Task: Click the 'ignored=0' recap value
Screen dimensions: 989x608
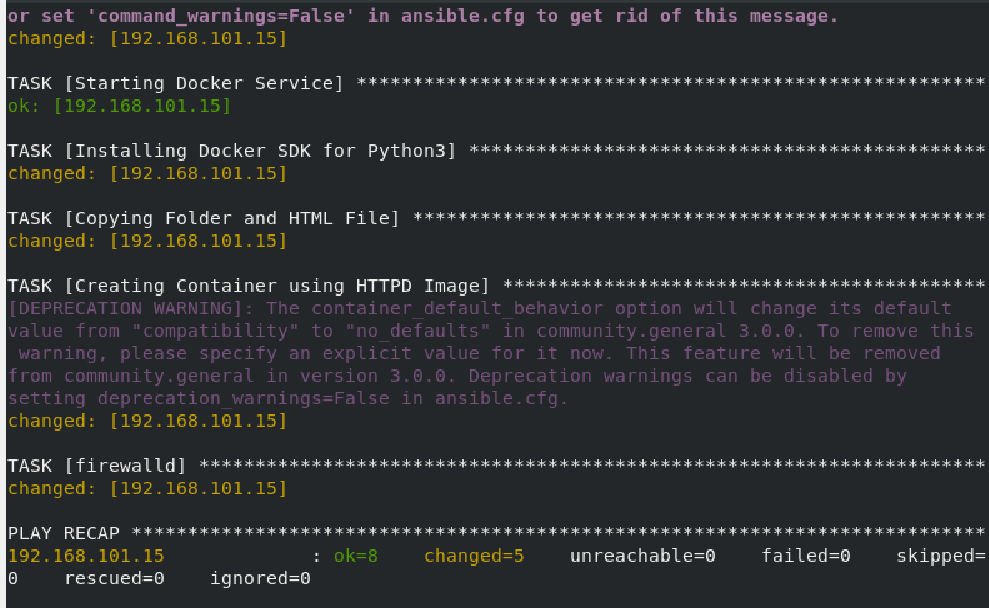Action: point(260,578)
